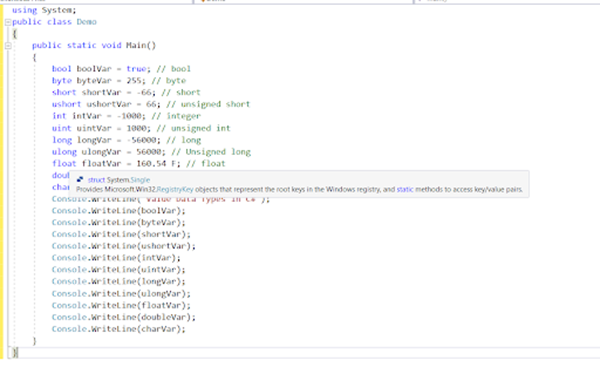Screen dimensions: 600x367
Task: Click the '// float' comment
Action: (x=205, y=164)
